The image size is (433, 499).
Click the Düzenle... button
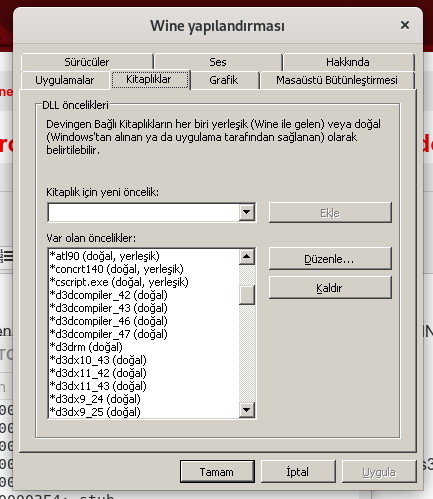point(330,259)
